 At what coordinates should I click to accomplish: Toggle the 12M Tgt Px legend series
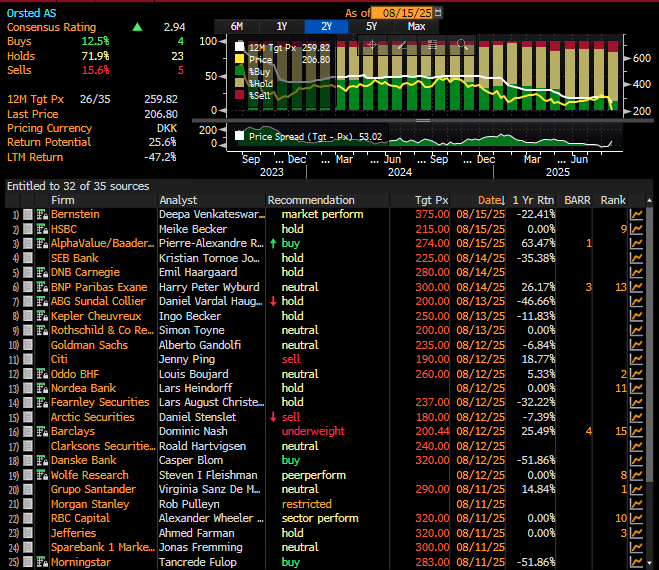coord(240,46)
